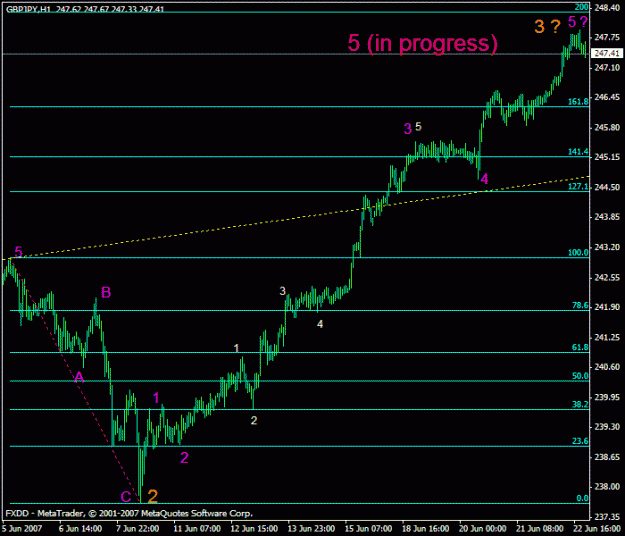The image size is (625, 536).
Task: Click "7 Jun 22:00" on the time axis
Action: (138, 528)
